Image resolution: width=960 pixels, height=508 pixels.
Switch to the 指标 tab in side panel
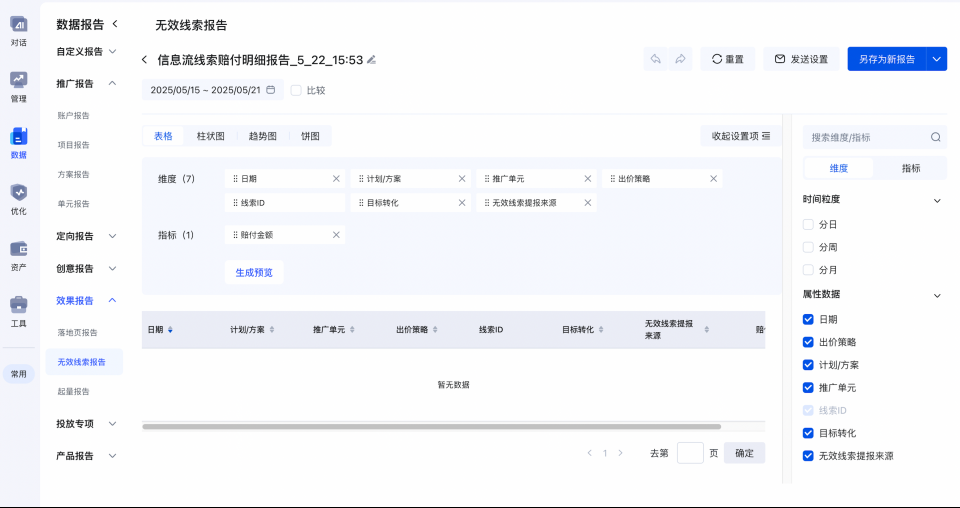click(910, 168)
